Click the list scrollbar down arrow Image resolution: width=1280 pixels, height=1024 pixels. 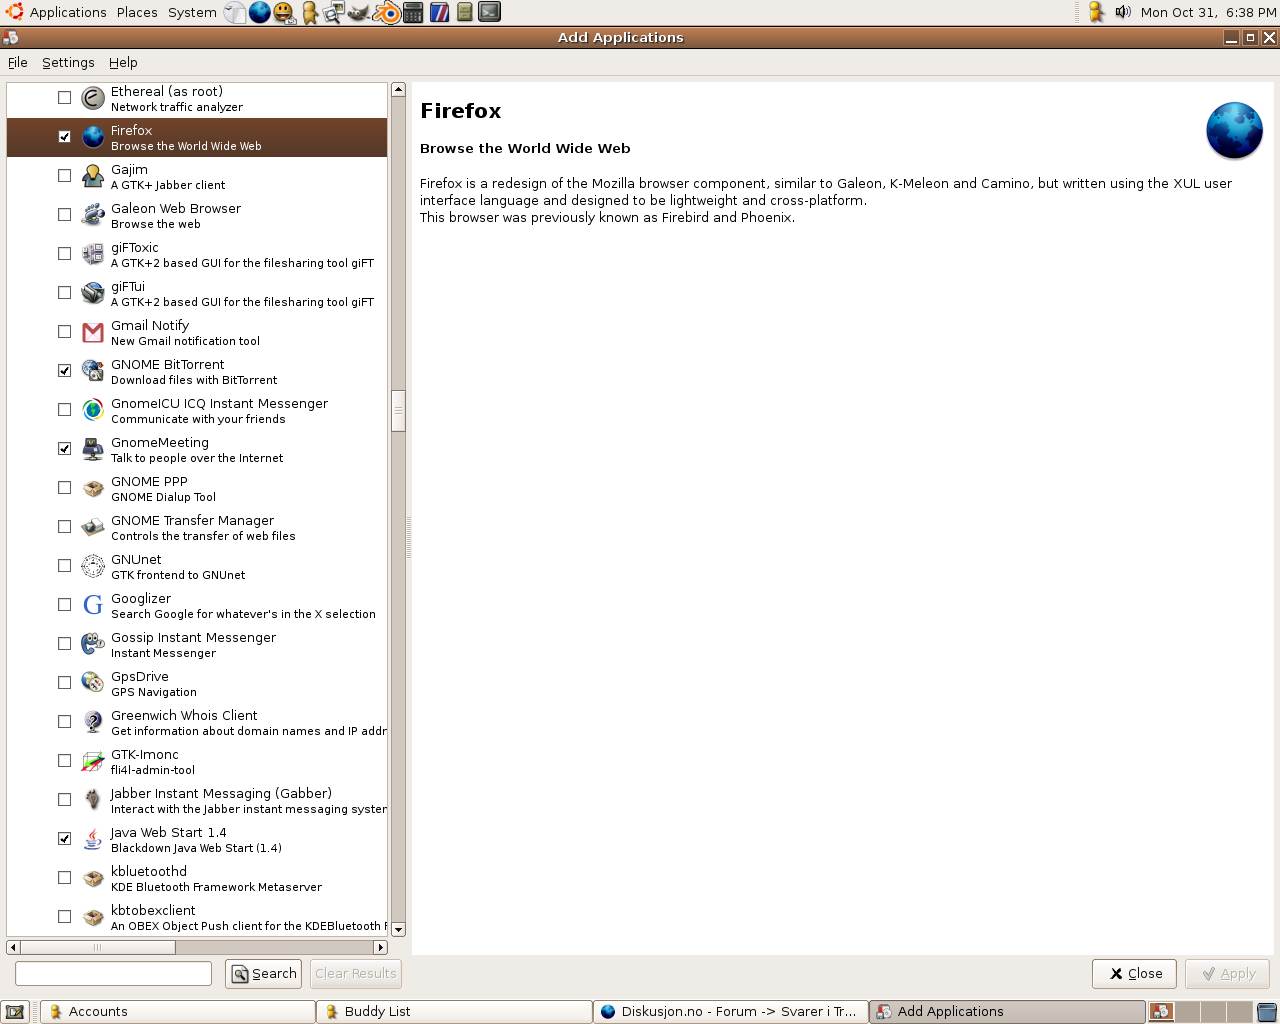398,929
